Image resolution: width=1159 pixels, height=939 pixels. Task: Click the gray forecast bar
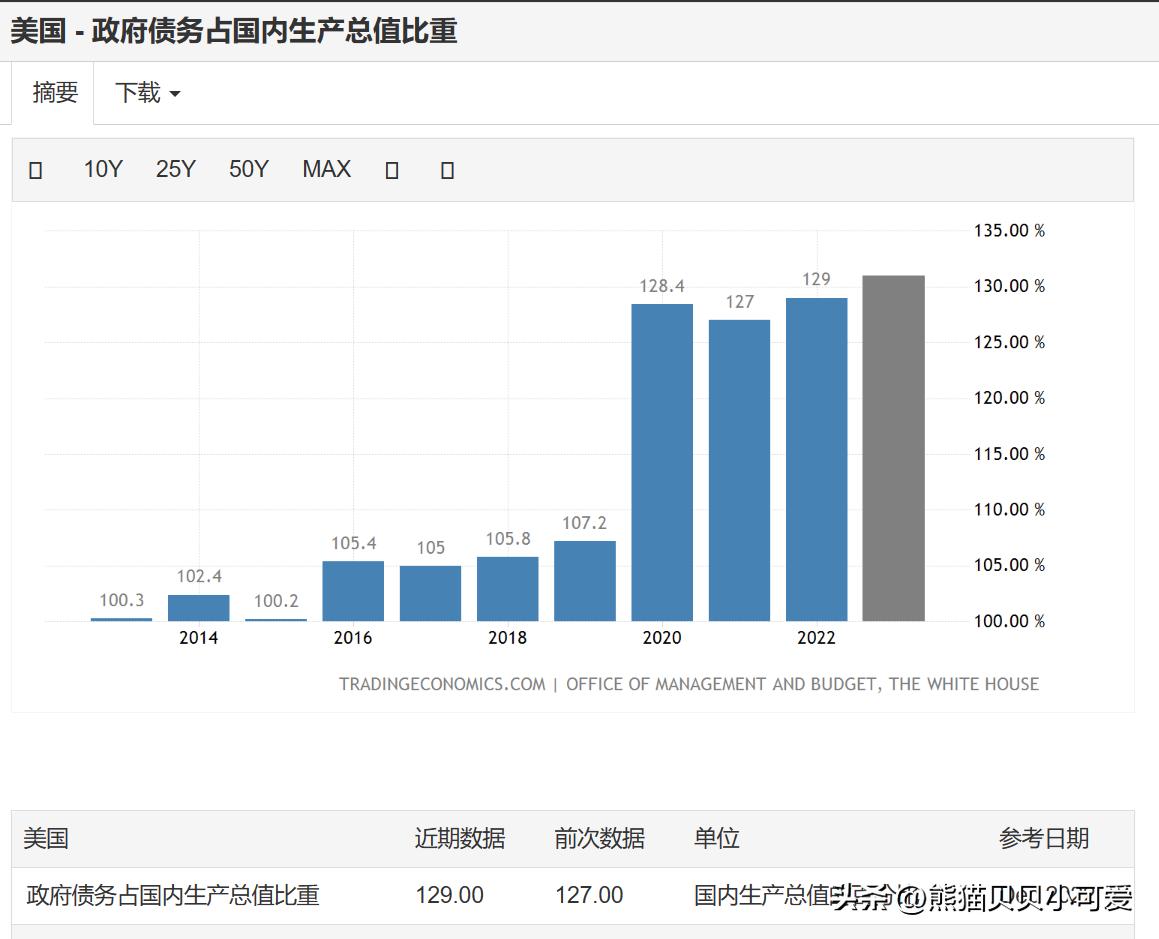(893, 448)
